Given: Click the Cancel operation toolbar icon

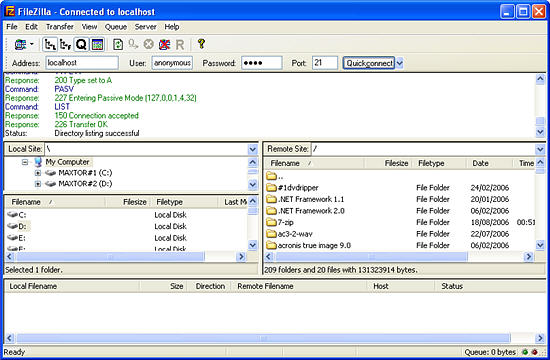Looking at the screenshot, I should pos(149,45).
